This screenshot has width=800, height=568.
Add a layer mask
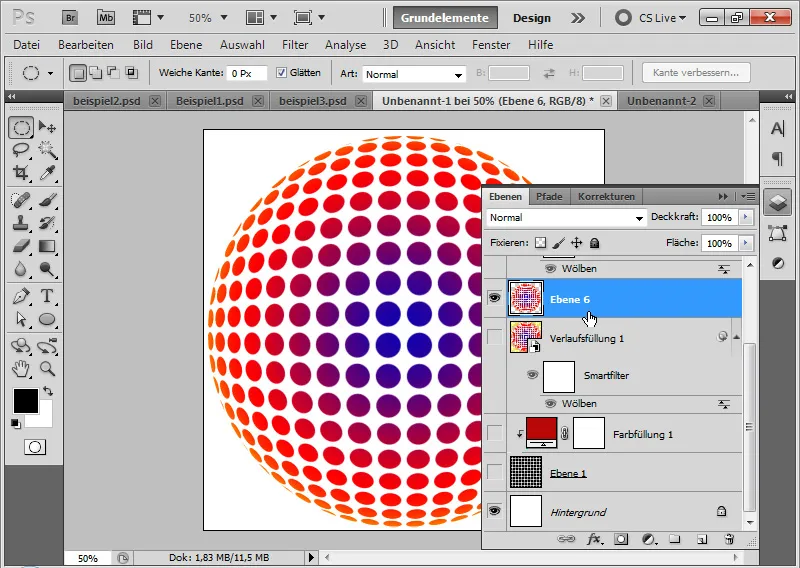tap(621, 539)
